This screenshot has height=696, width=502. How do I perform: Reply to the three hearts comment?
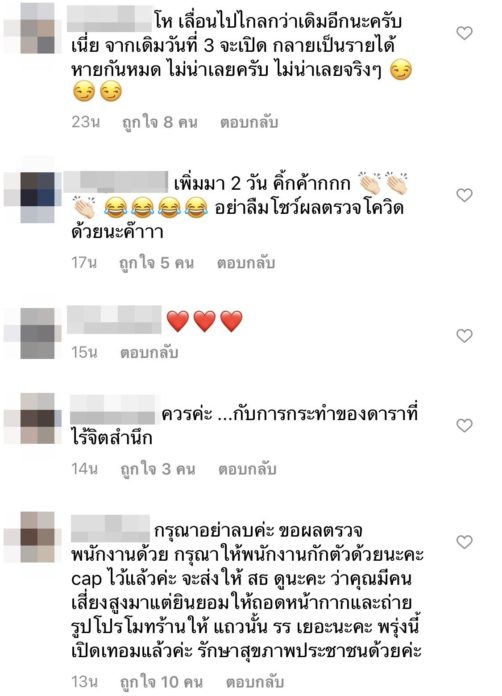[x=149, y=352]
